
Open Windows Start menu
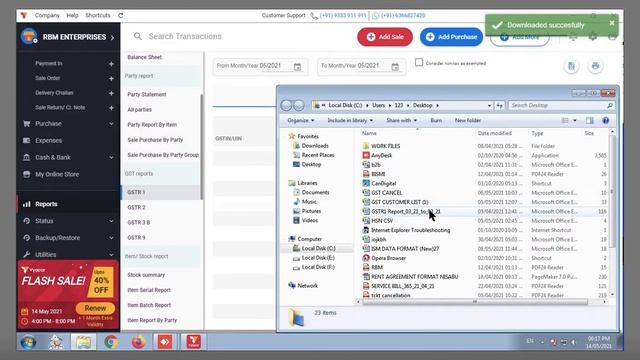[x=29, y=342]
